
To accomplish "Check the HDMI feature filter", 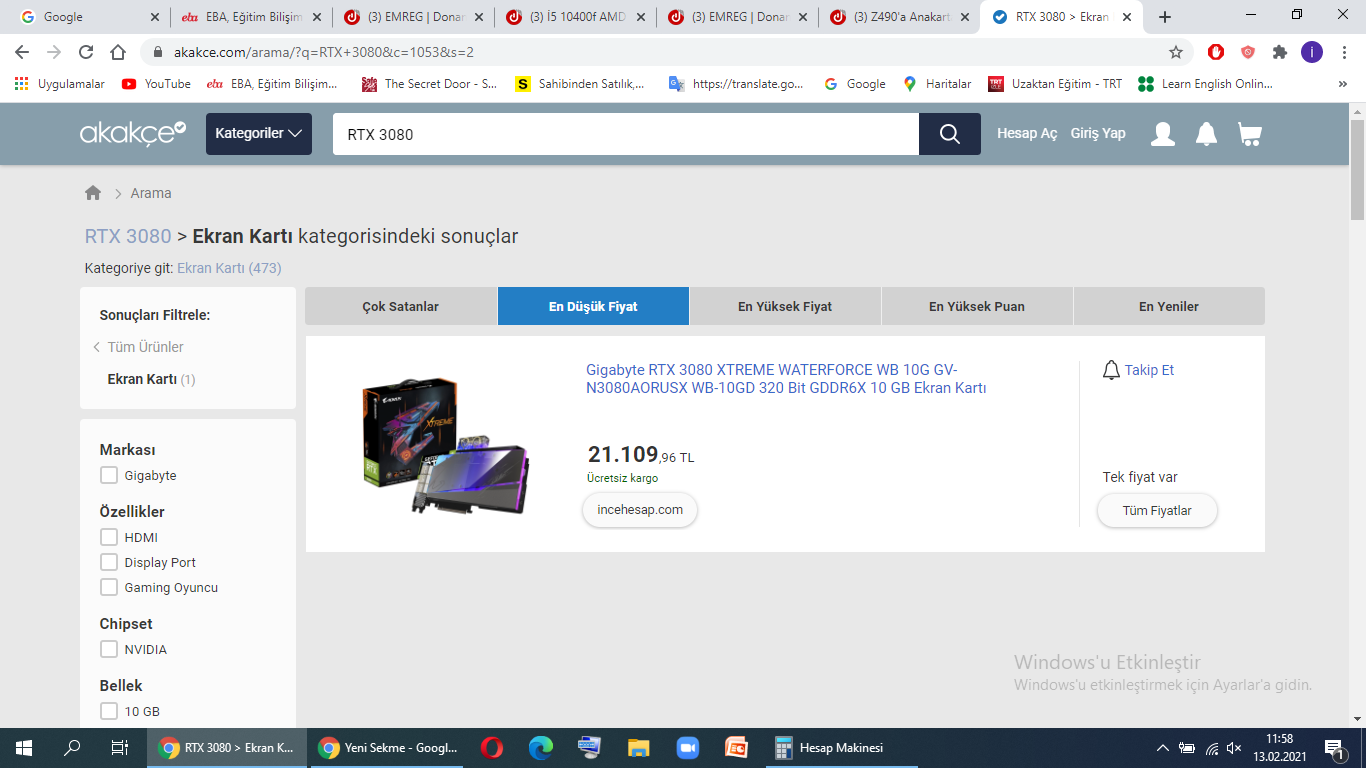I will tap(109, 537).
